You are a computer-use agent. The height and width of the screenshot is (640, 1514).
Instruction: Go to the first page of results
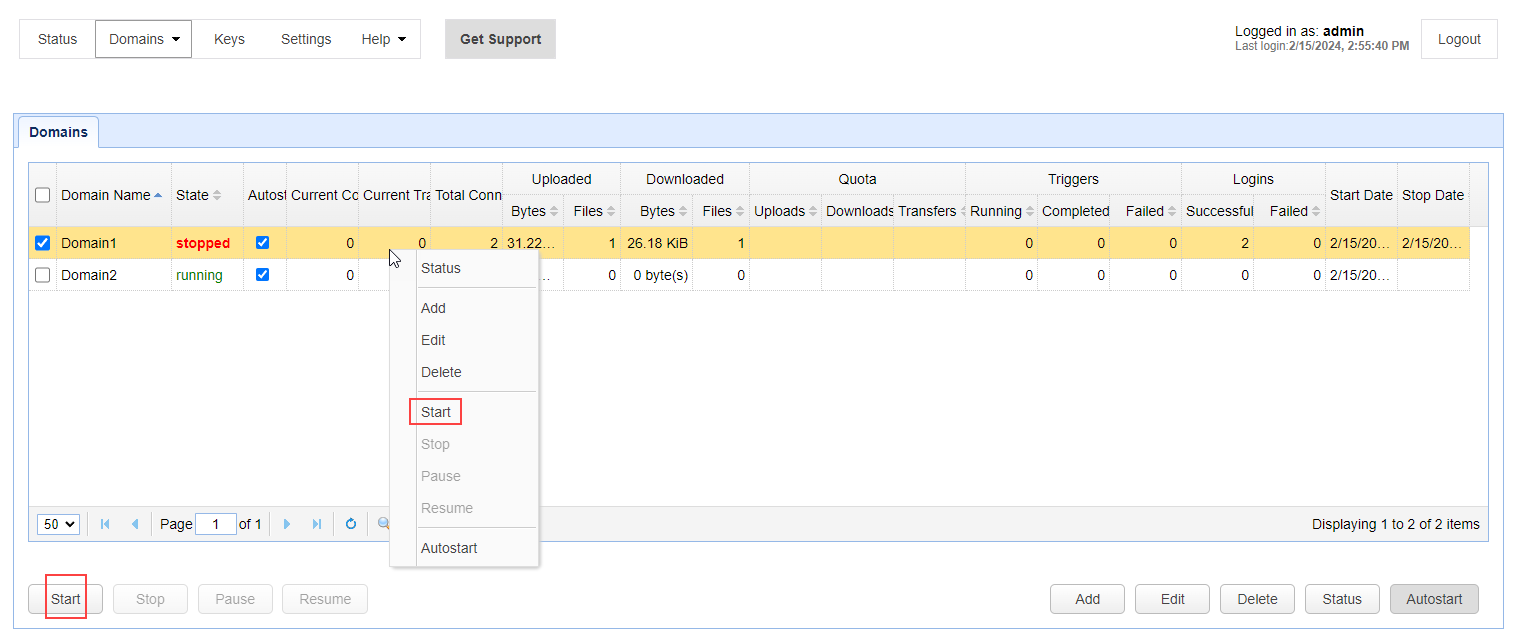105,524
